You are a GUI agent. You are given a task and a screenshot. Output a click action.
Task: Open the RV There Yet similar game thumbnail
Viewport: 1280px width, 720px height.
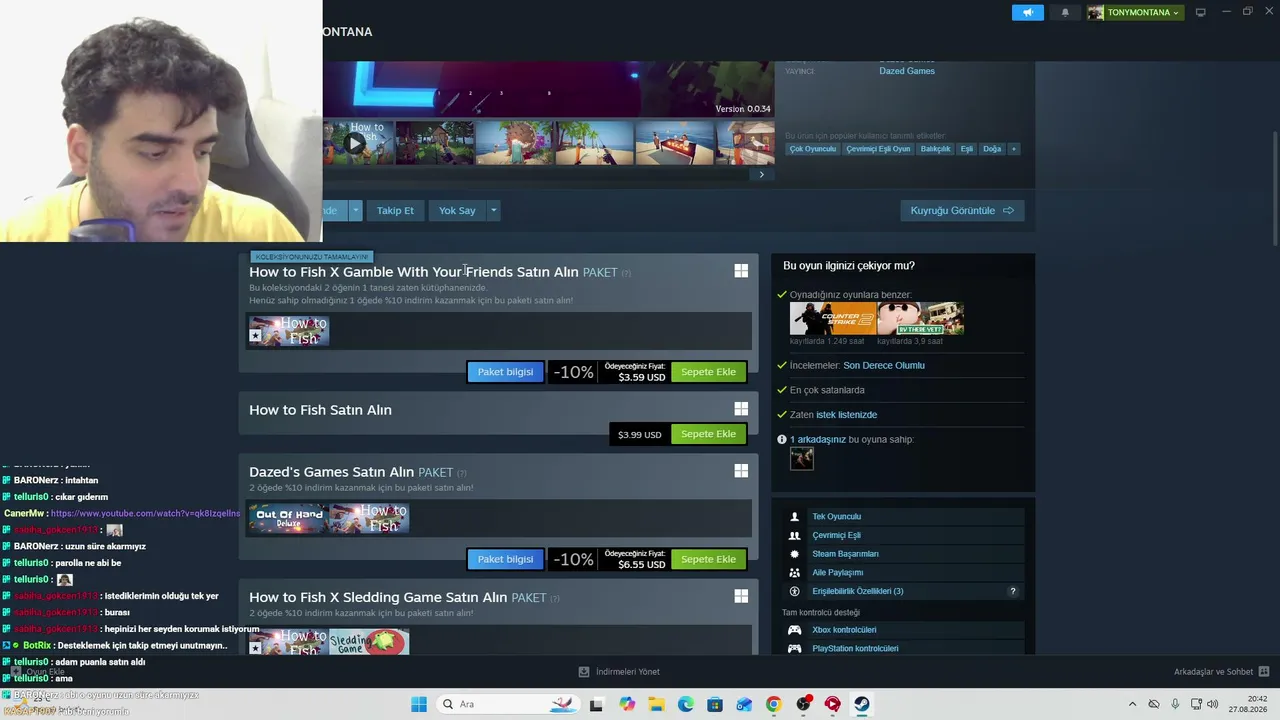point(921,319)
